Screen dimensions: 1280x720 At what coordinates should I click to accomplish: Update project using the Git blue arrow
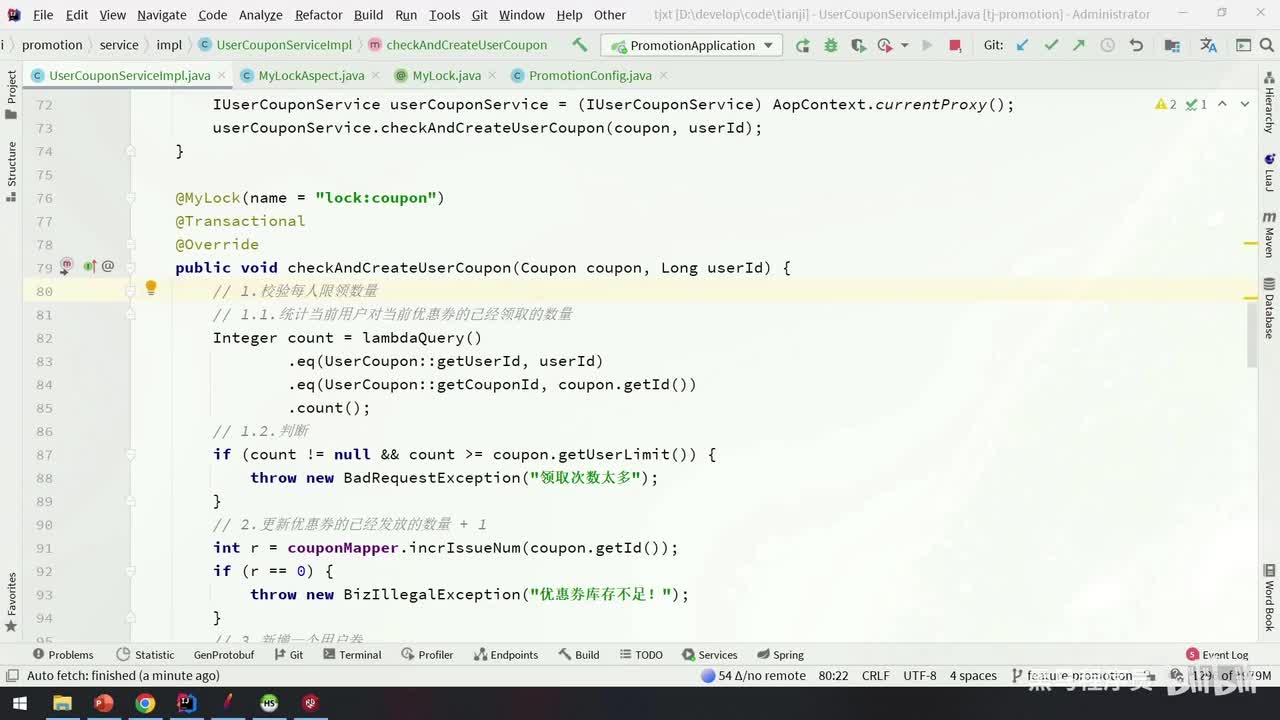pos(1022,45)
